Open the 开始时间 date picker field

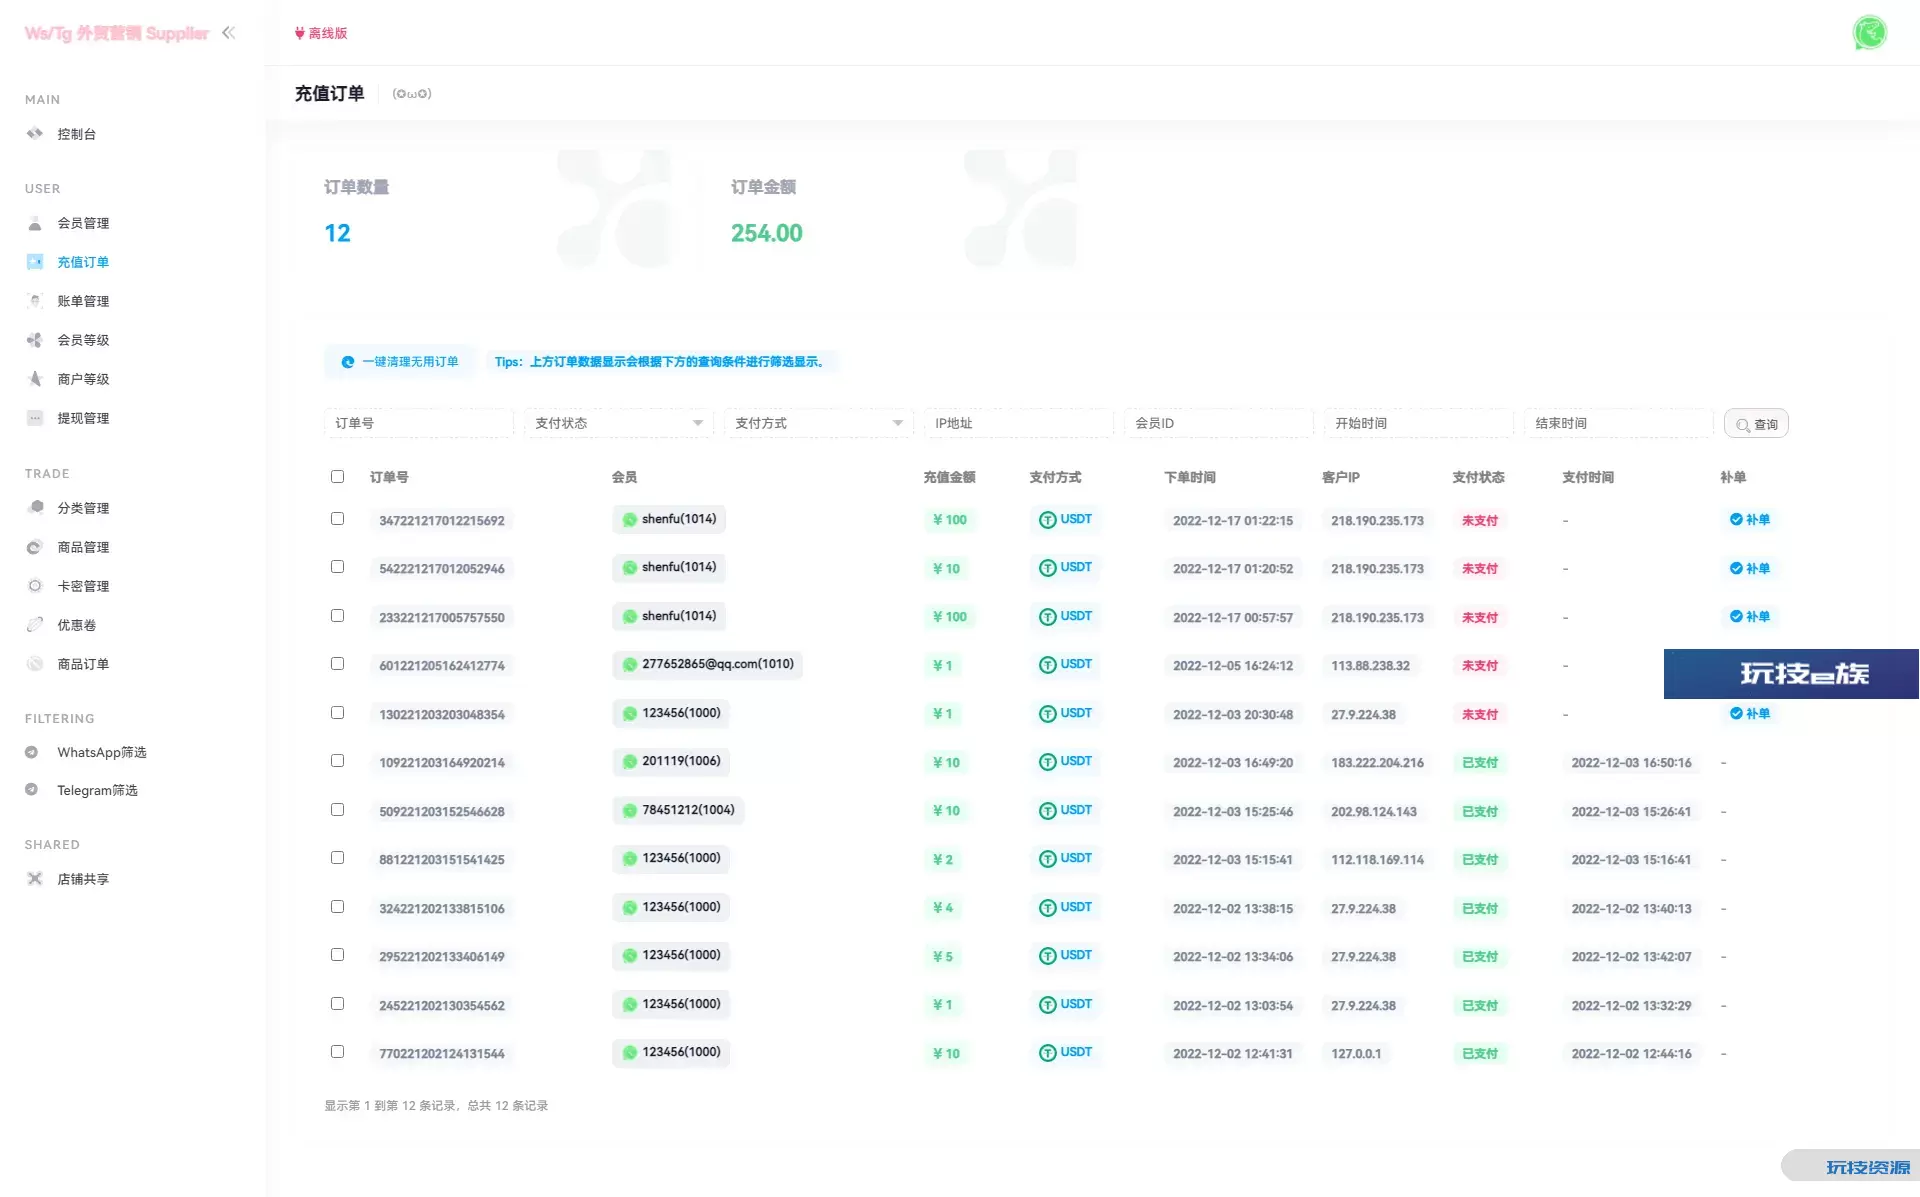[1418, 423]
